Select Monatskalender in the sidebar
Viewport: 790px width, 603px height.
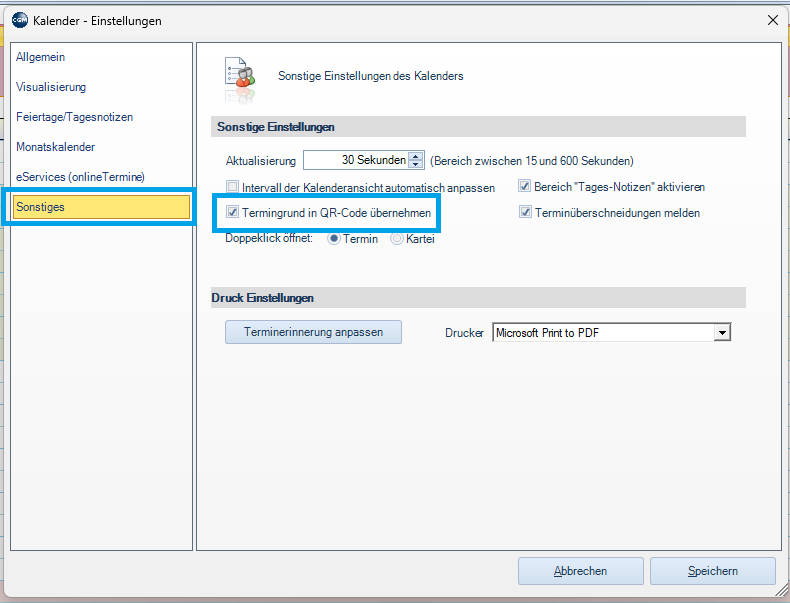point(56,147)
